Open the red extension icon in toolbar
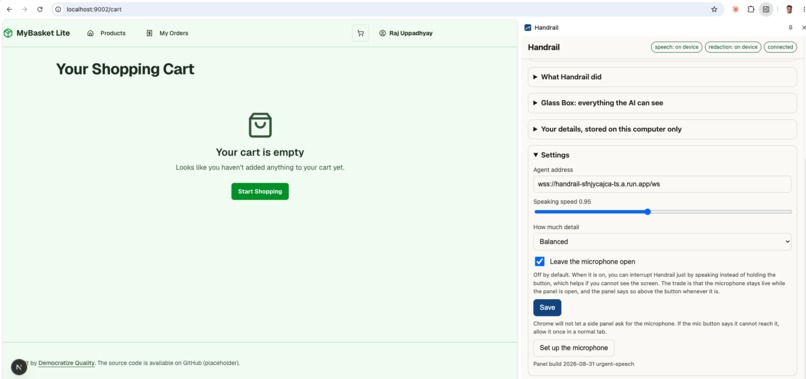The image size is (806, 379). pos(736,9)
